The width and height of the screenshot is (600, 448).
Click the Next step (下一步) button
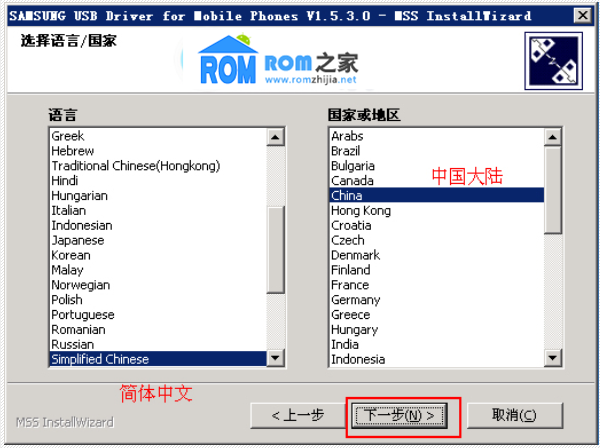click(x=399, y=415)
